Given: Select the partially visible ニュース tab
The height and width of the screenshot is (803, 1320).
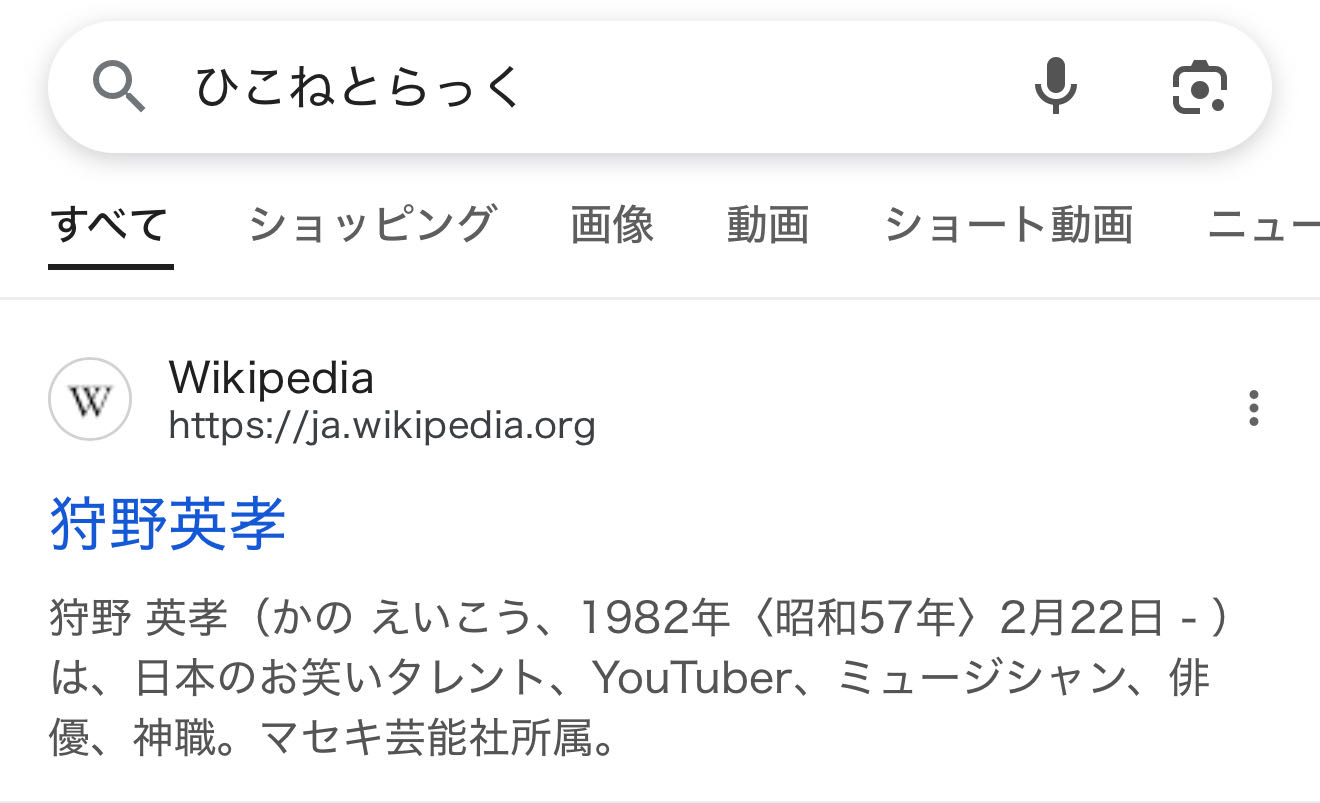Looking at the screenshot, I should [x=1262, y=225].
